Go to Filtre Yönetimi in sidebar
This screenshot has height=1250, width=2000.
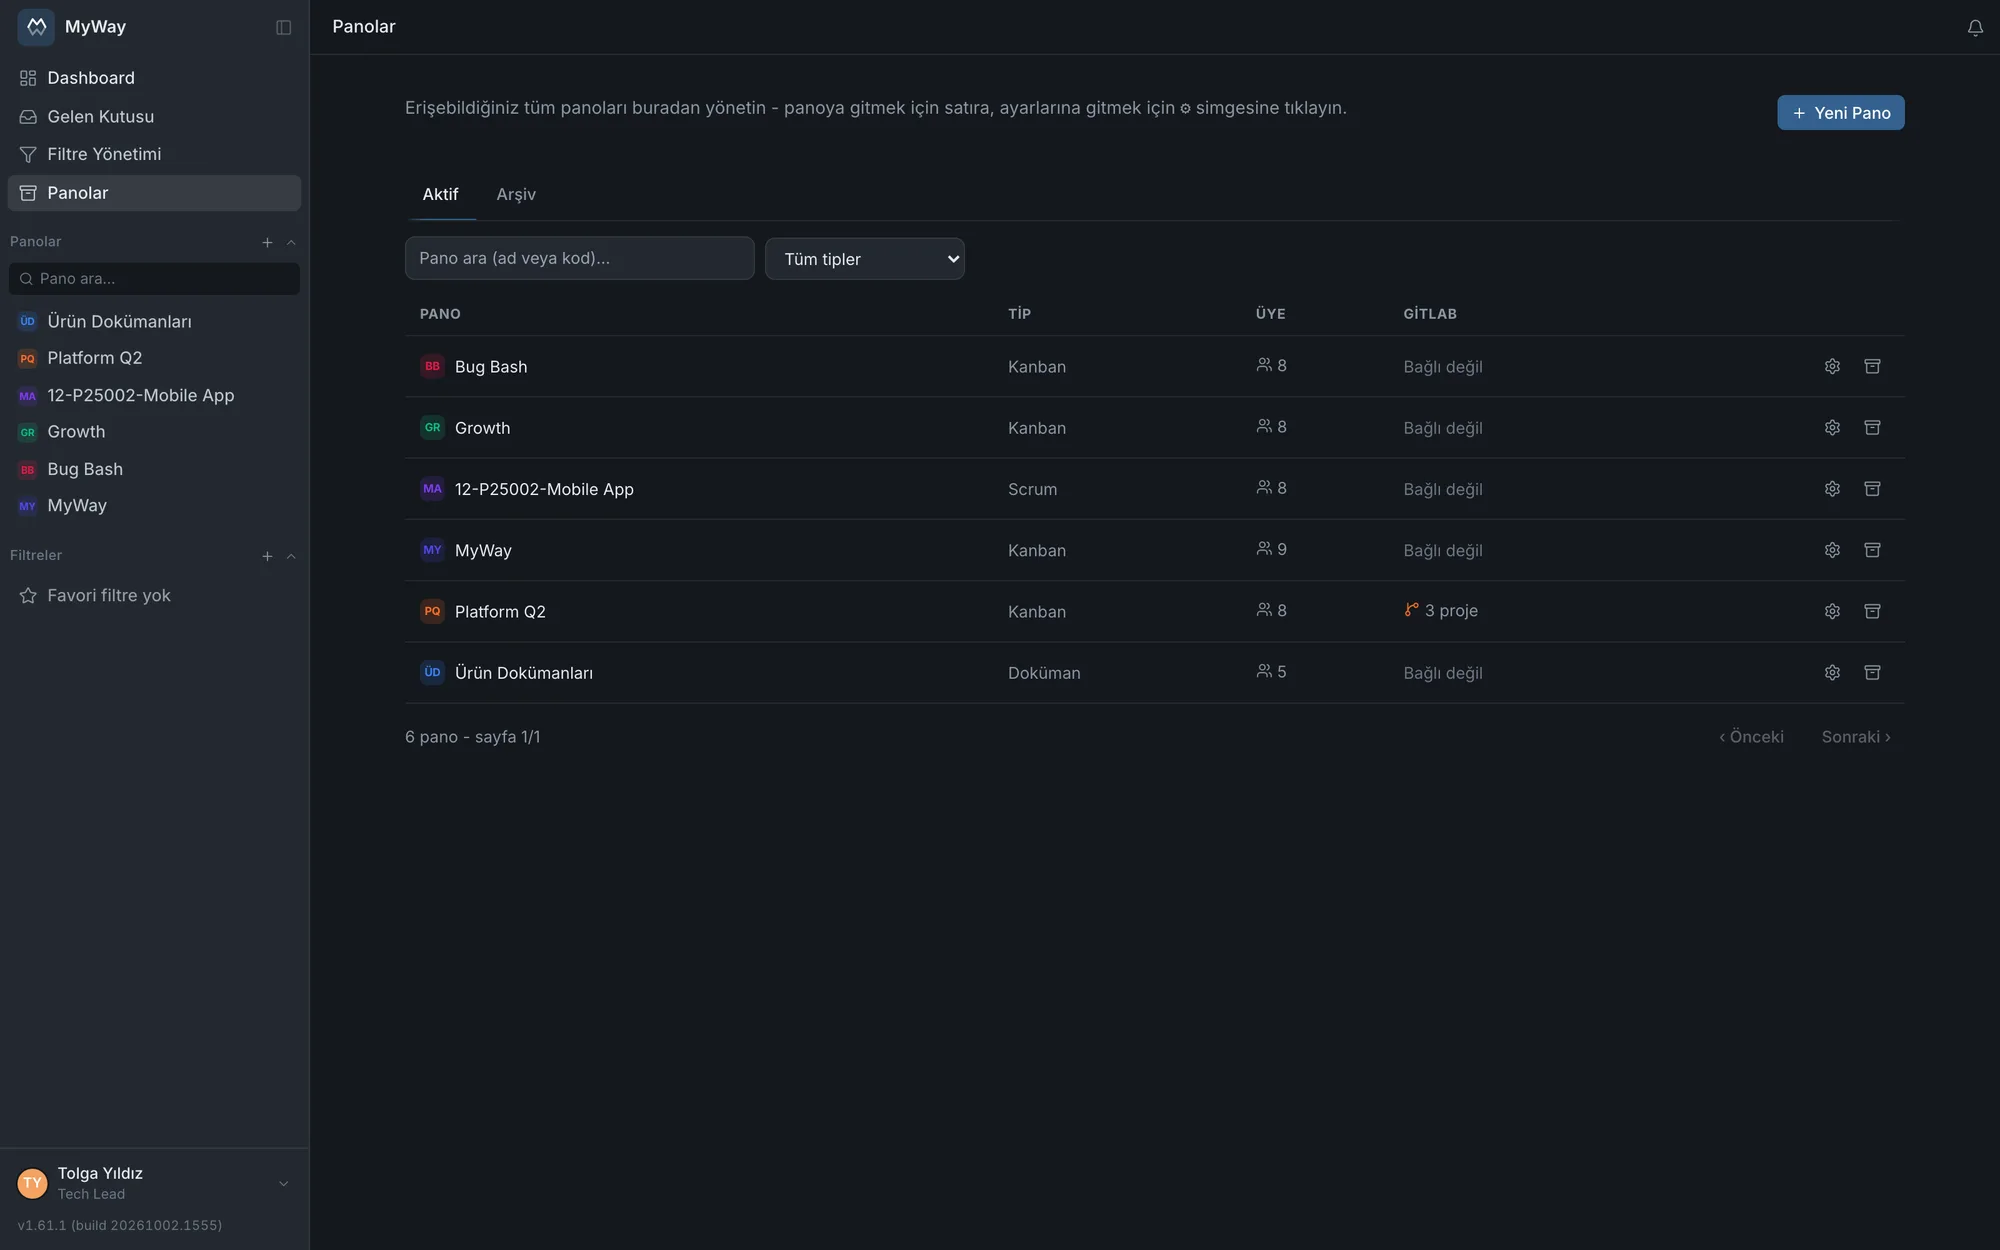[154, 154]
